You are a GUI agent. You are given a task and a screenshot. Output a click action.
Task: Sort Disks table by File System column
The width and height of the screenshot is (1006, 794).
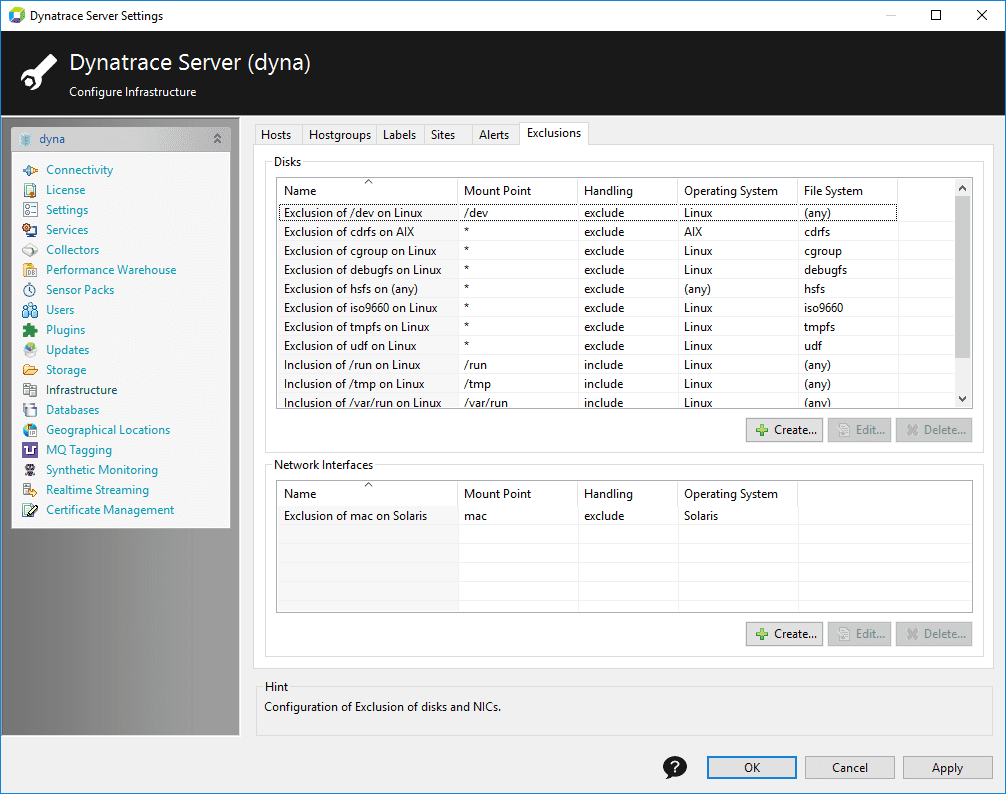(x=848, y=190)
